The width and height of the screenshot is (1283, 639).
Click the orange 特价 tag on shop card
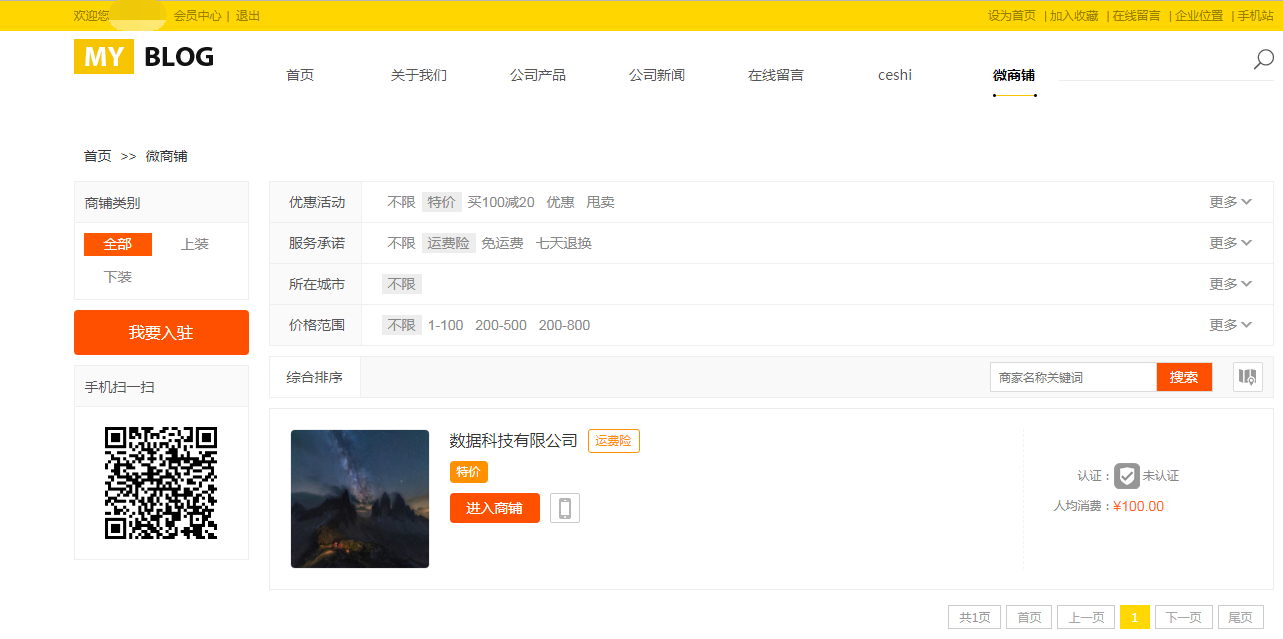pos(469,472)
